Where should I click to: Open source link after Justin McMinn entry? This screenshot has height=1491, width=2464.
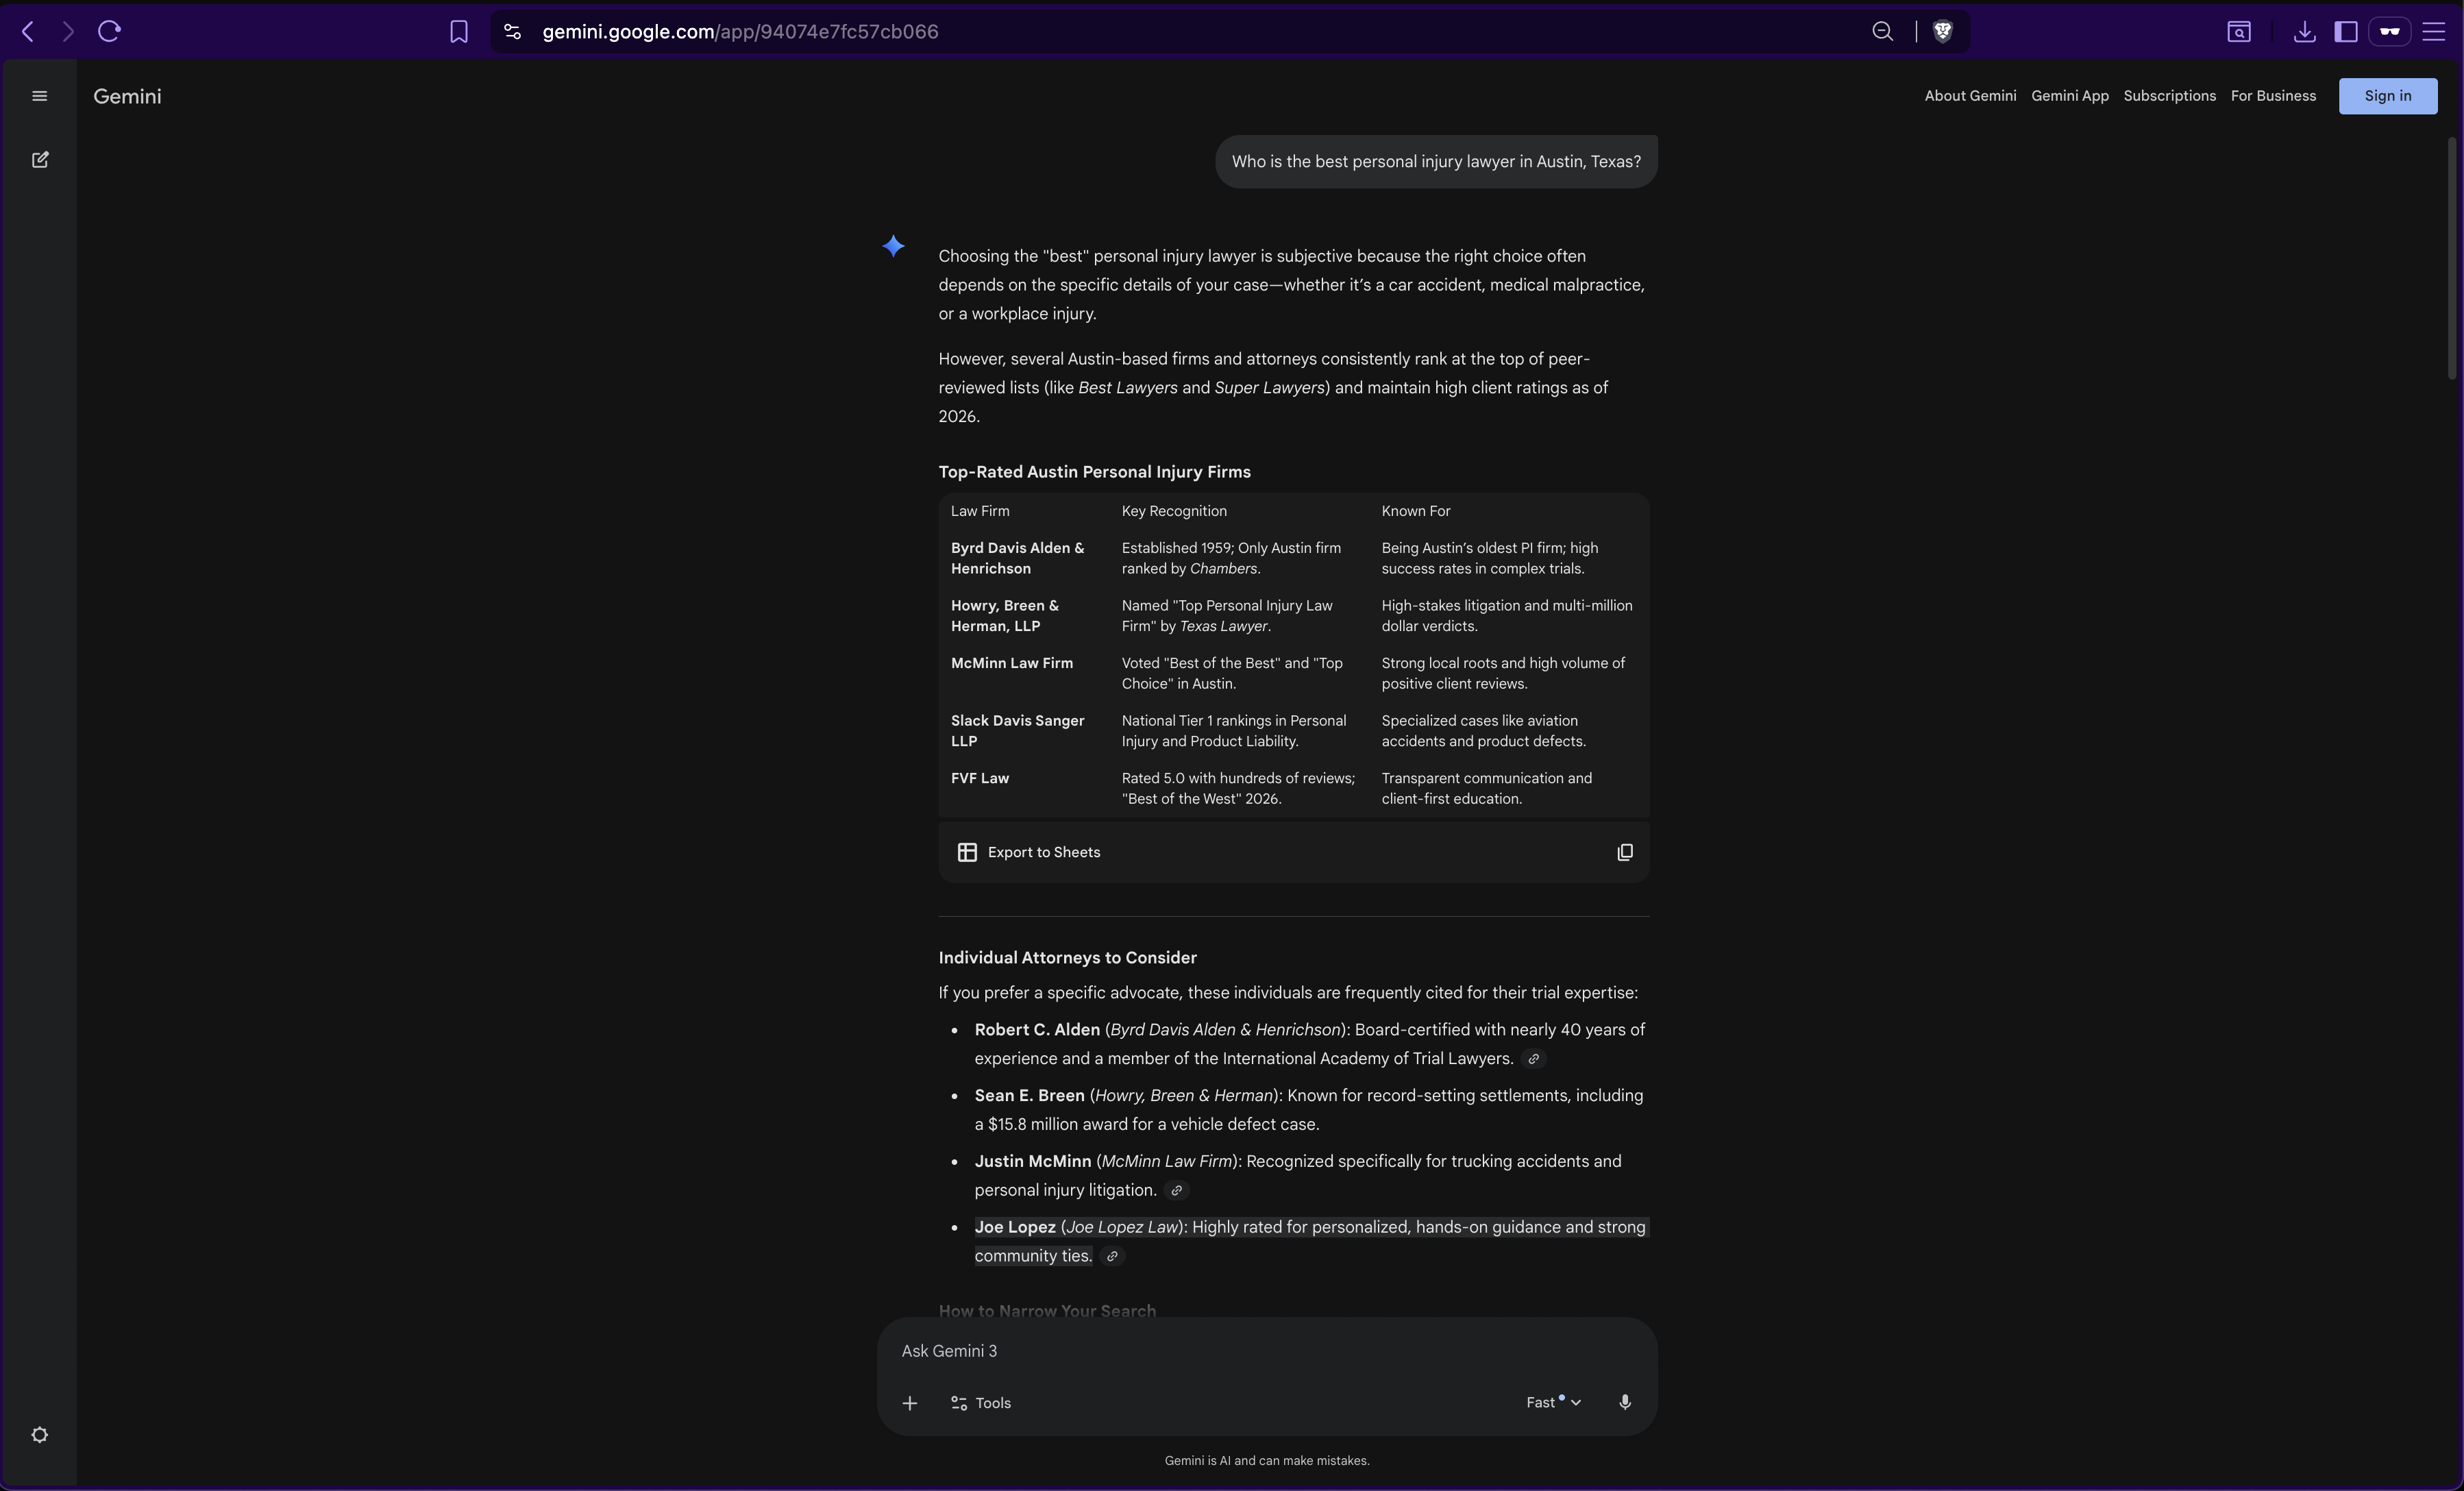1177,1190
